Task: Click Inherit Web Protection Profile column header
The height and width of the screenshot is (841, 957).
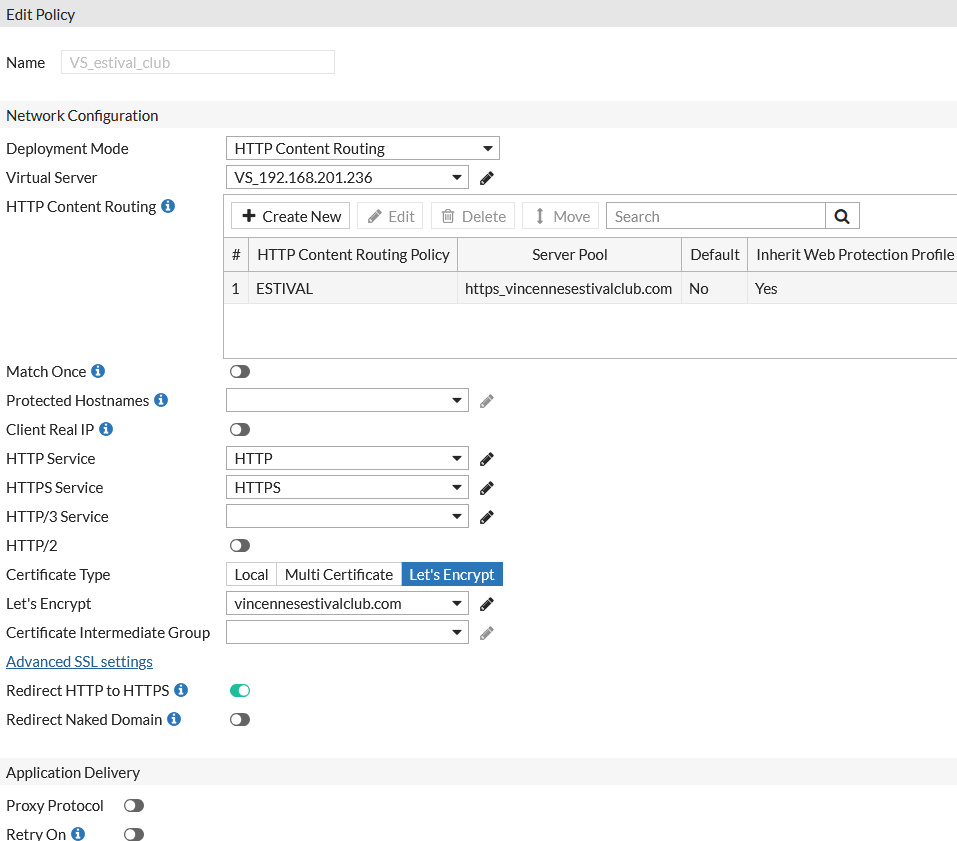Action: tap(854, 254)
